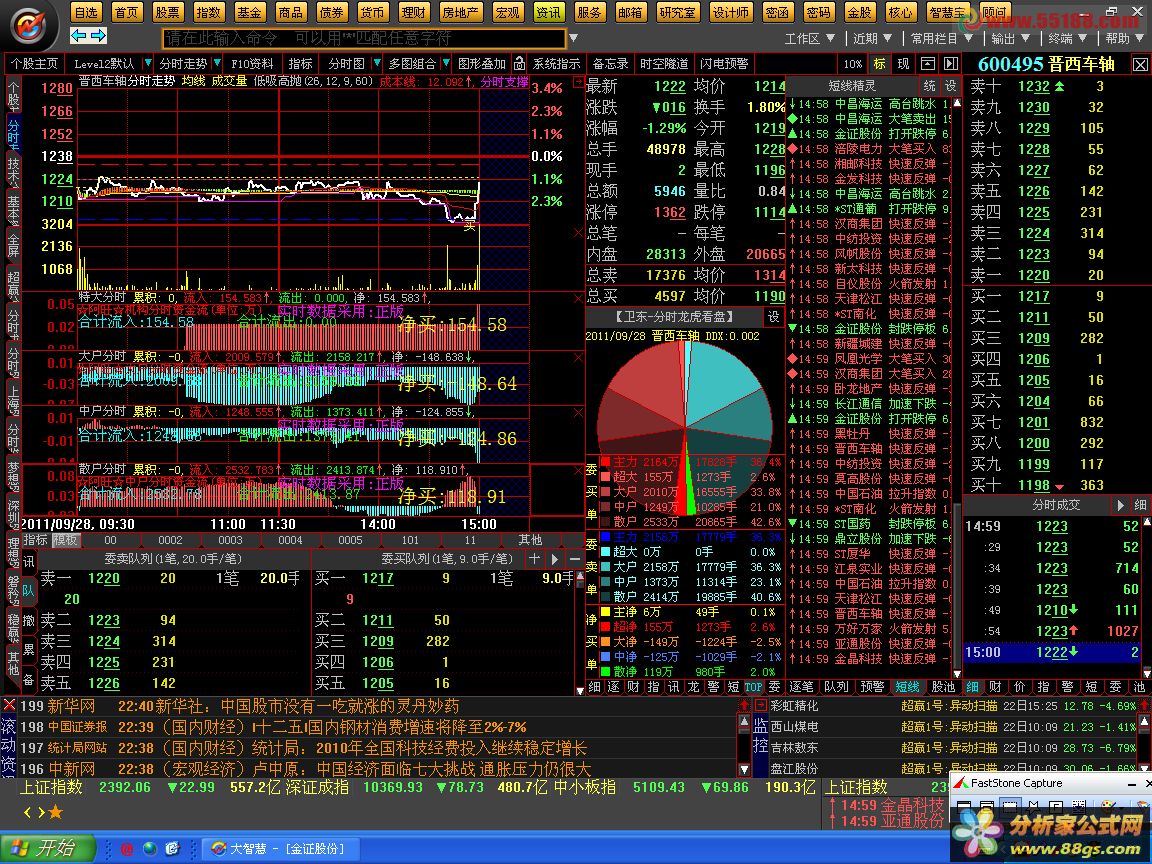Open the 分时走势 dropdown arrow
The image size is (1152, 864).
215,64
